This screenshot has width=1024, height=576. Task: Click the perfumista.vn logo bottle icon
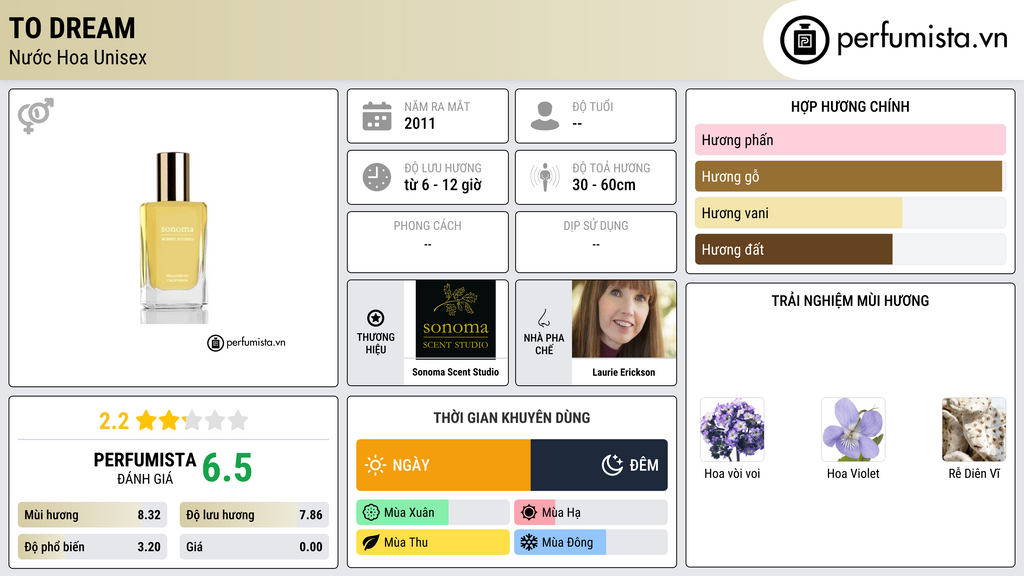[x=804, y=40]
